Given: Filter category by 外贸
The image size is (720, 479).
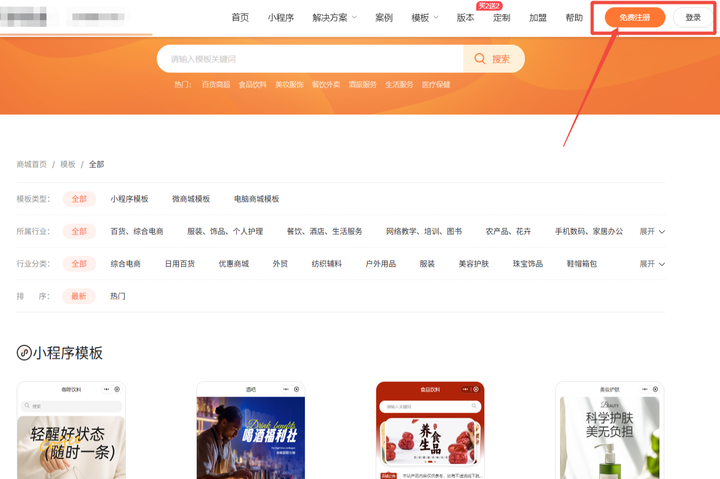Looking at the screenshot, I should pos(280,264).
